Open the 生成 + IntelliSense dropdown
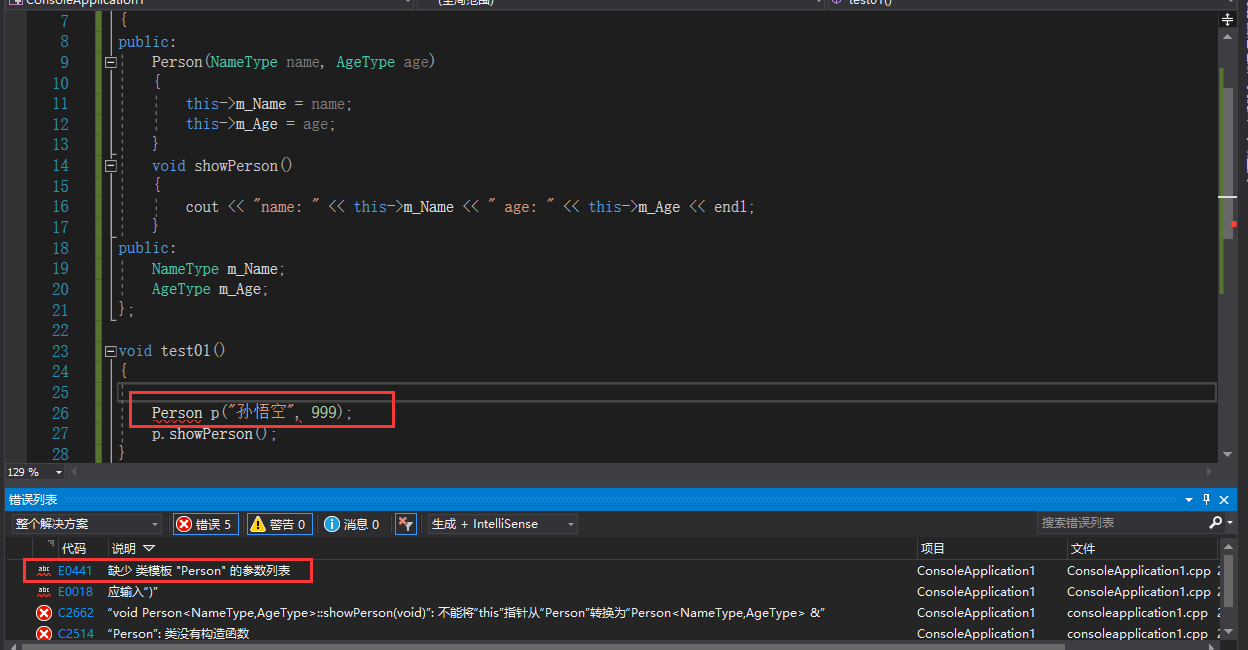1248x650 pixels. coord(503,524)
